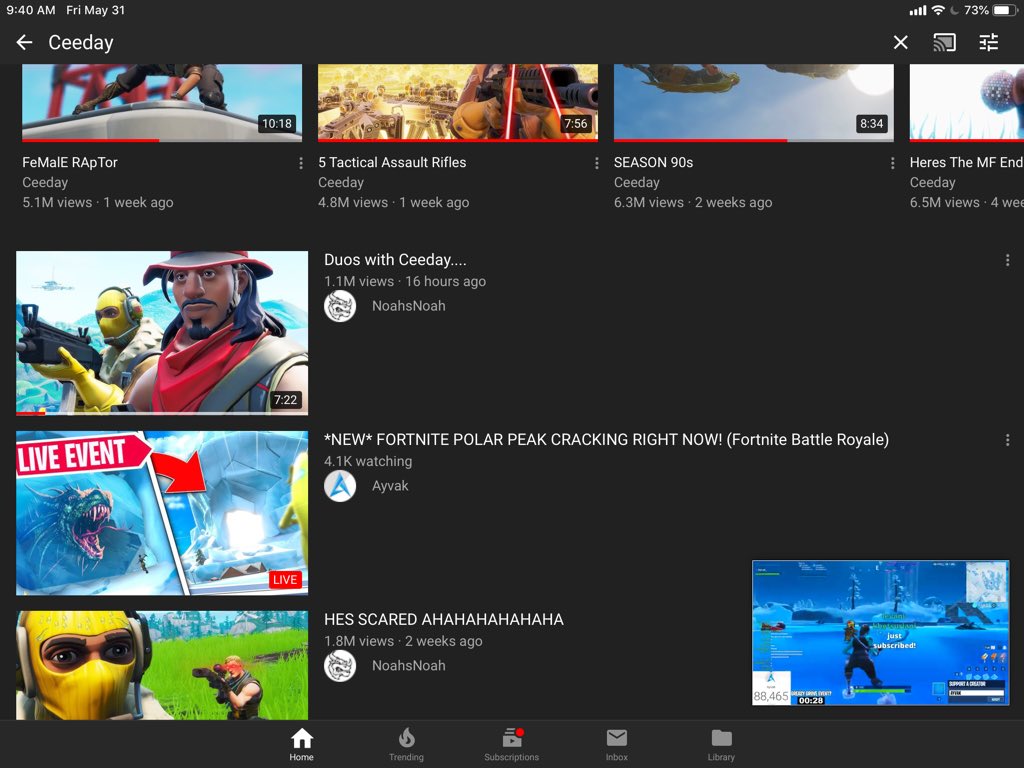Viewport: 1024px width, 768px height.
Task: Open options for FeMalE RApTor video
Action: pos(300,163)
